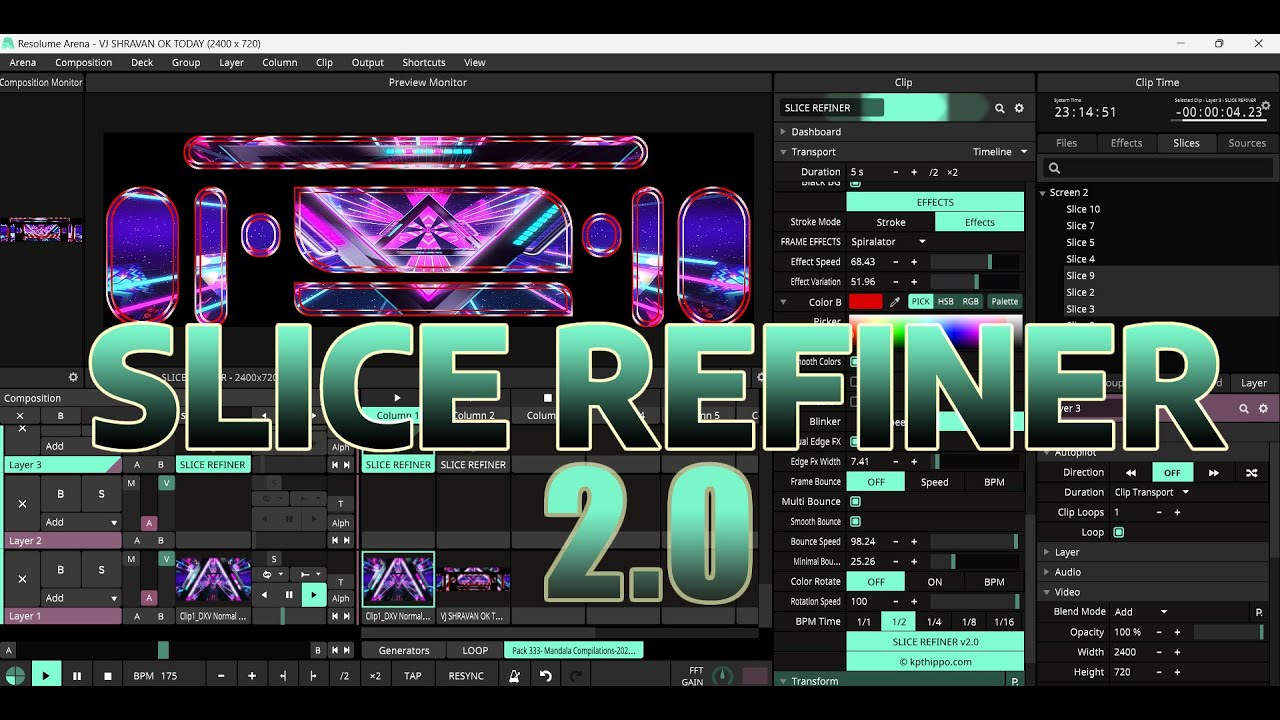The image size is (1280, 720).
Task: Adjust the Effect Speed slider
Action: [975, 262]
